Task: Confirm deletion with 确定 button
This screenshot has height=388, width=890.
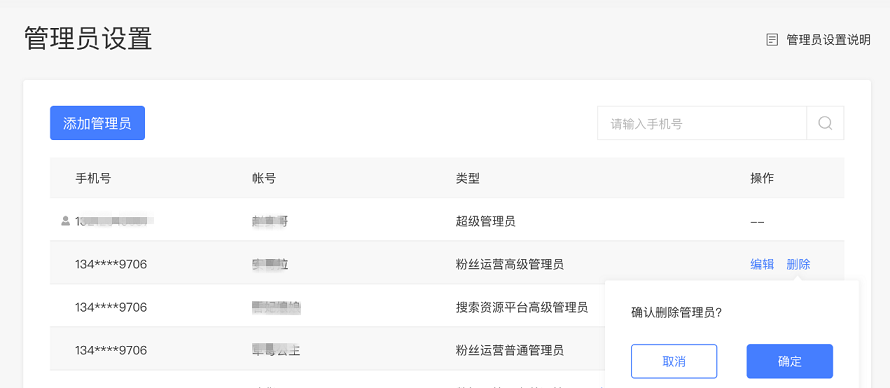Action: (790, 361)
